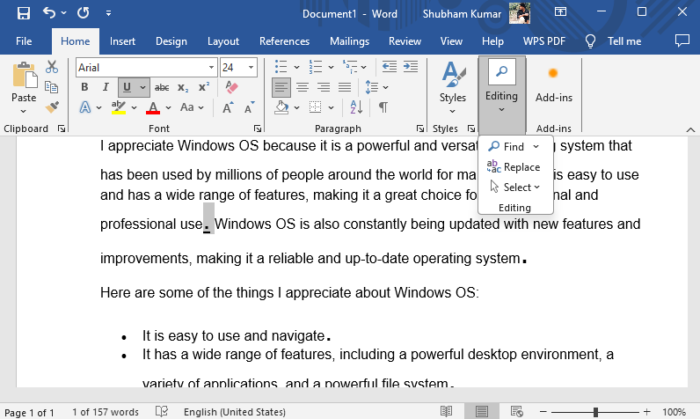Click Show/Hide paragraph marks icon
Viewport: 700px width, 419px height.
coord(383,107)
